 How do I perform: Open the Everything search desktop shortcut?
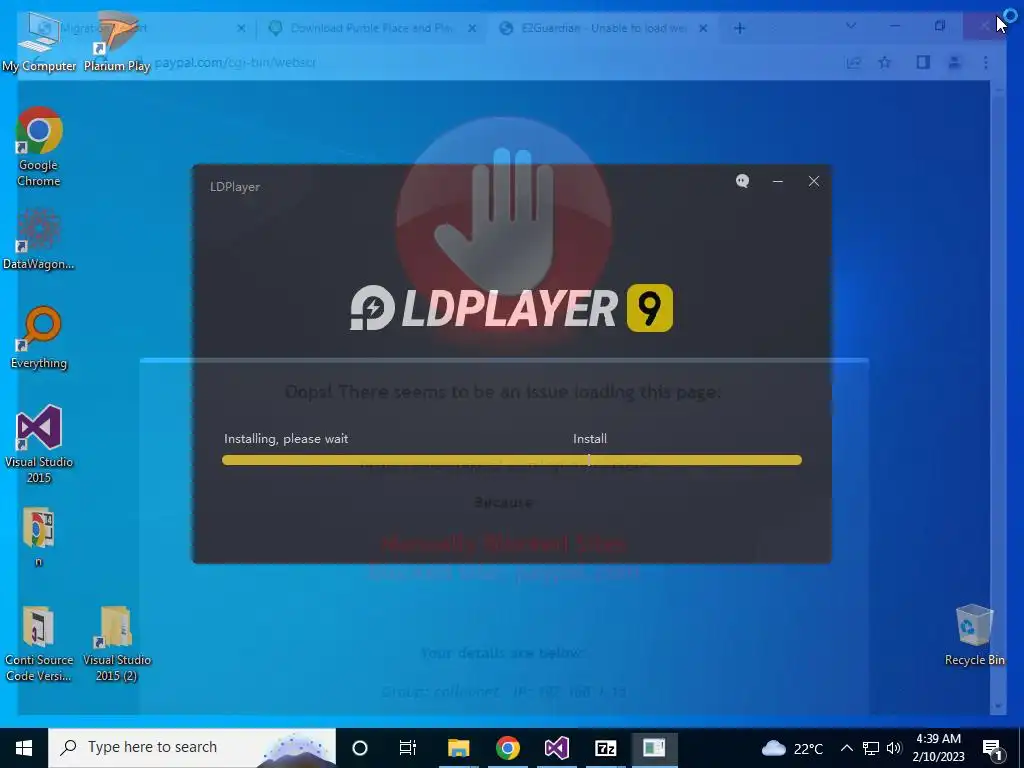39,338
